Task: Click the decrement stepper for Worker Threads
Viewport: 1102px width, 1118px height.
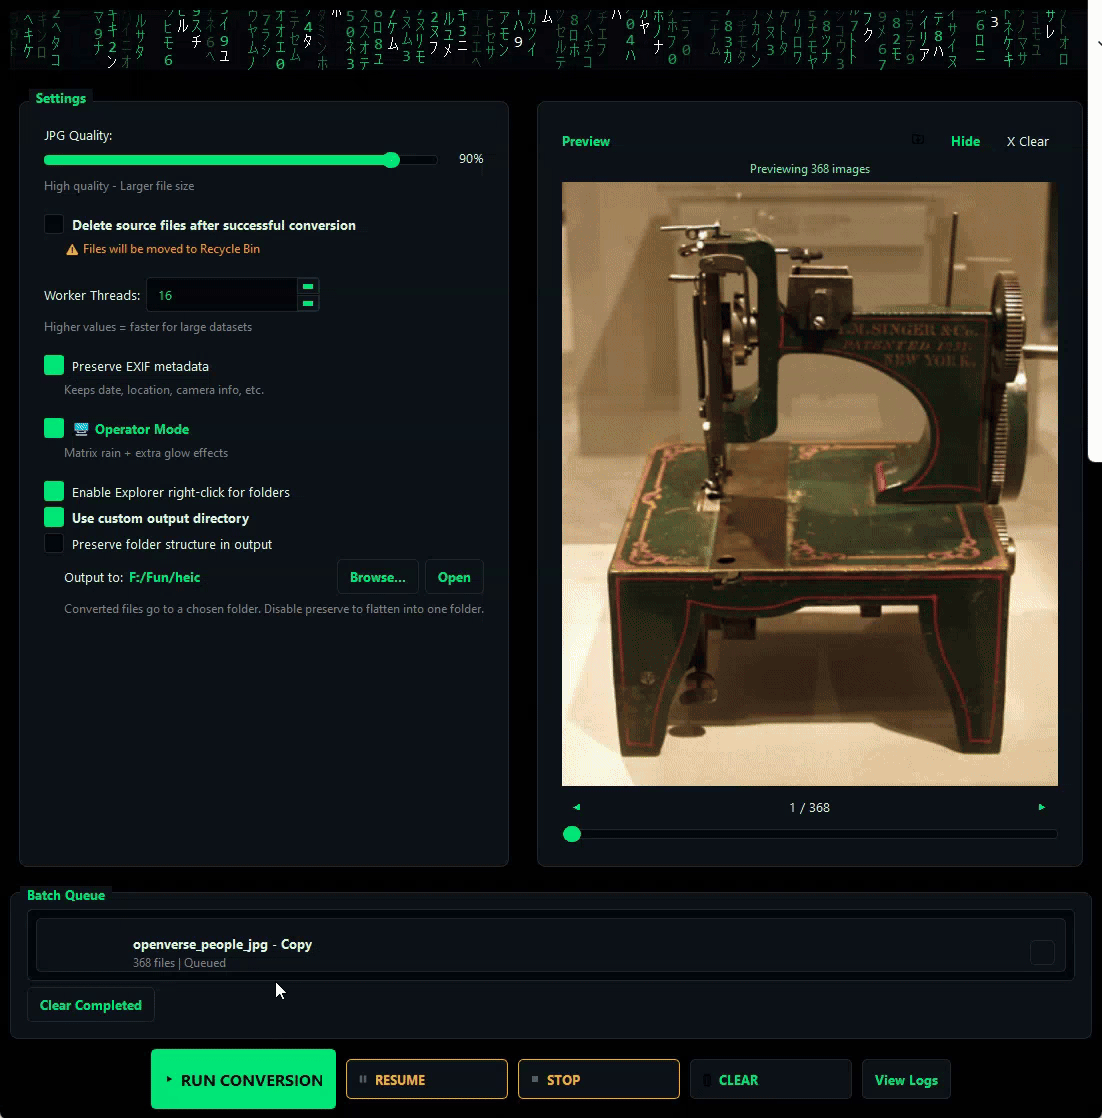Action: [x=308, y=303]
